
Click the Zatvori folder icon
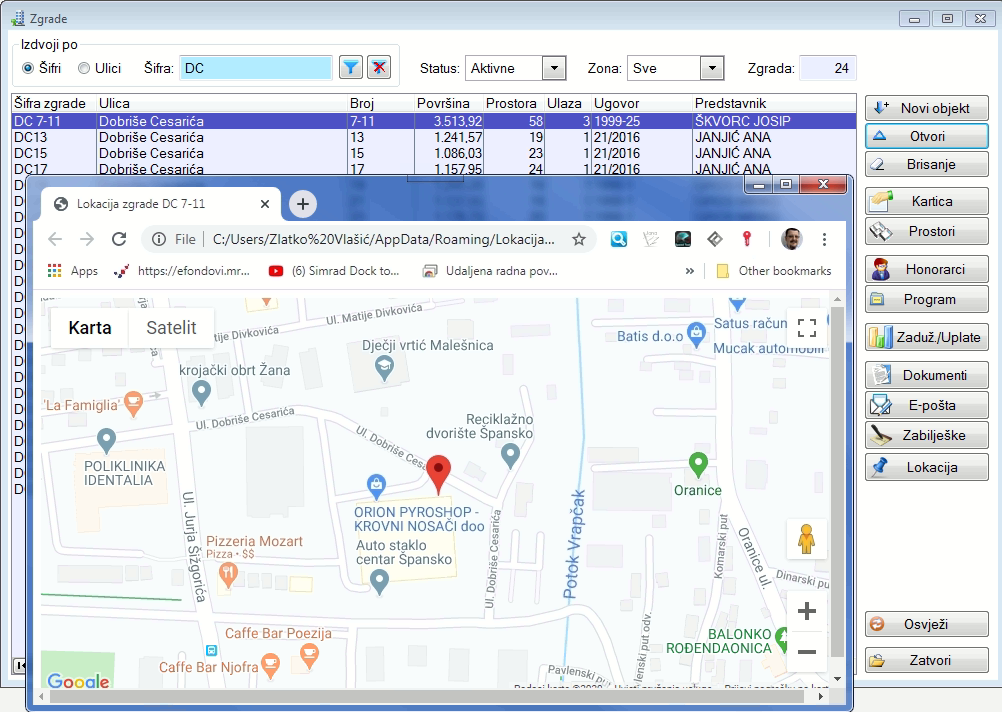point(877,660)
